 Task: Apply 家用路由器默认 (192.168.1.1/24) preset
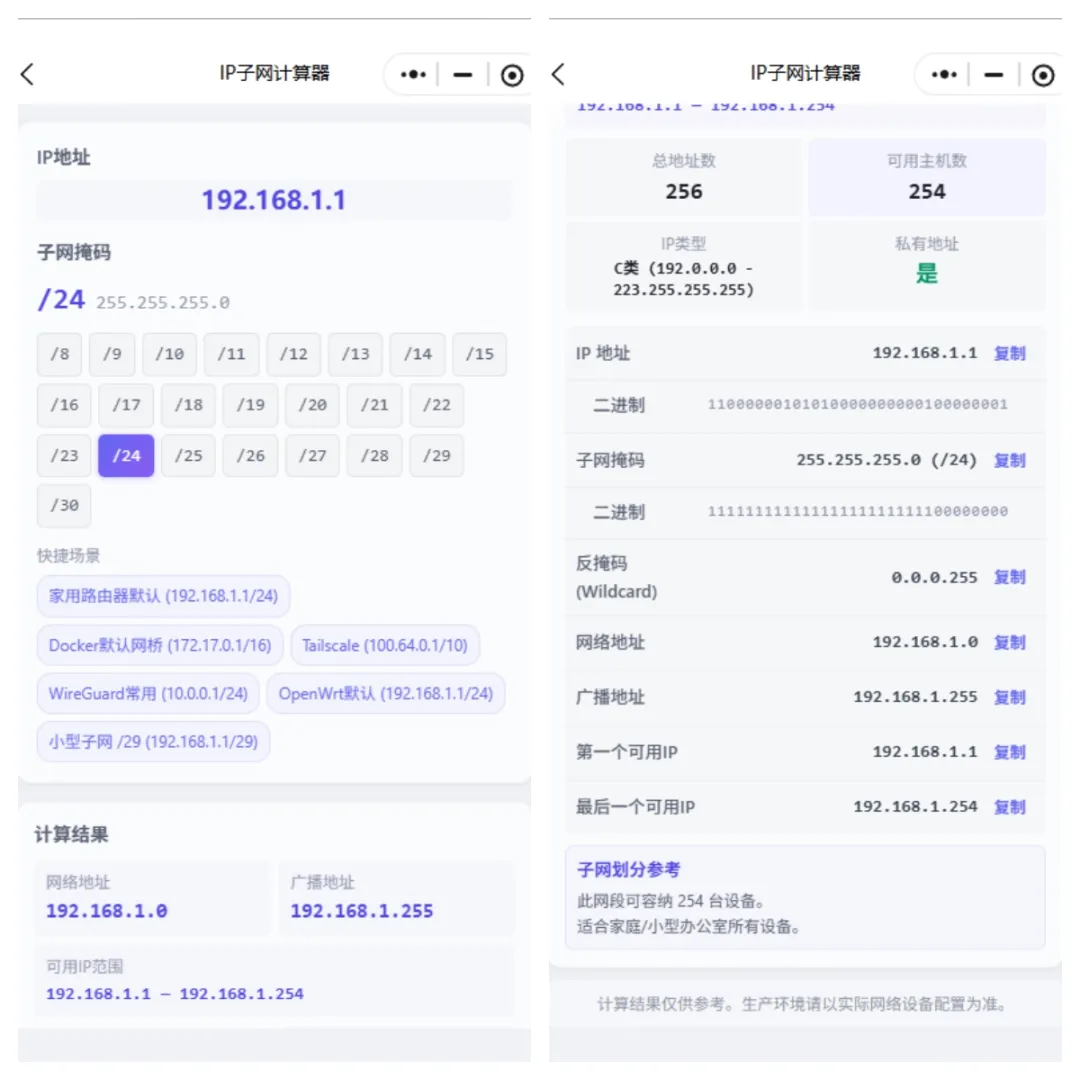click(163, 596)
